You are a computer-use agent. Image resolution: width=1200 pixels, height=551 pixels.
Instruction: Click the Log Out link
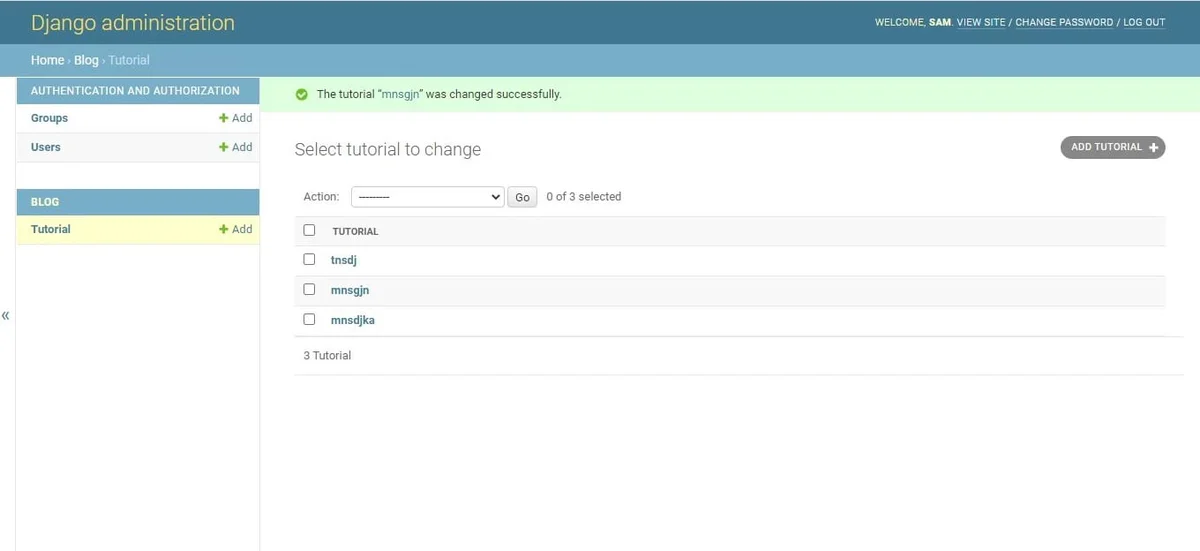point(1144,22)
